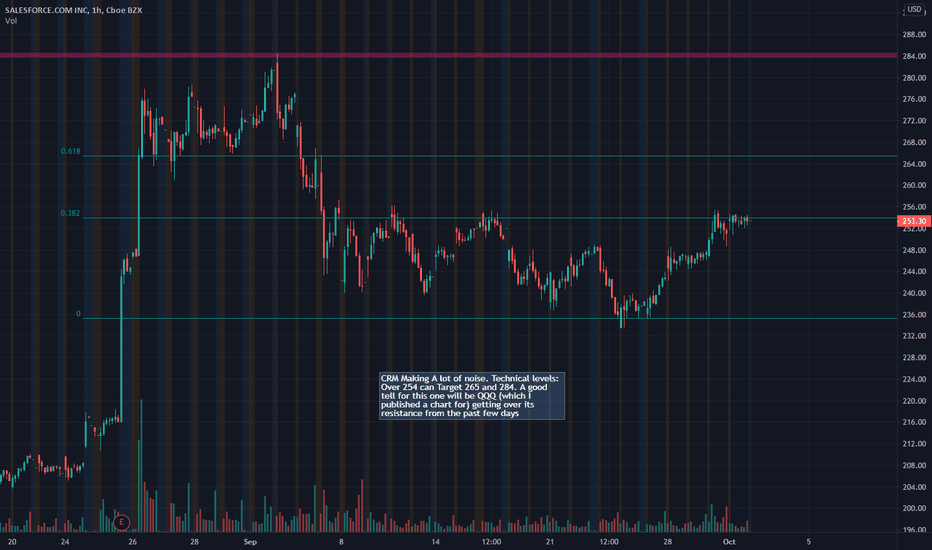932x550 pixels.
Task: Click the 253.30 current price label
Action: (914, 221)
